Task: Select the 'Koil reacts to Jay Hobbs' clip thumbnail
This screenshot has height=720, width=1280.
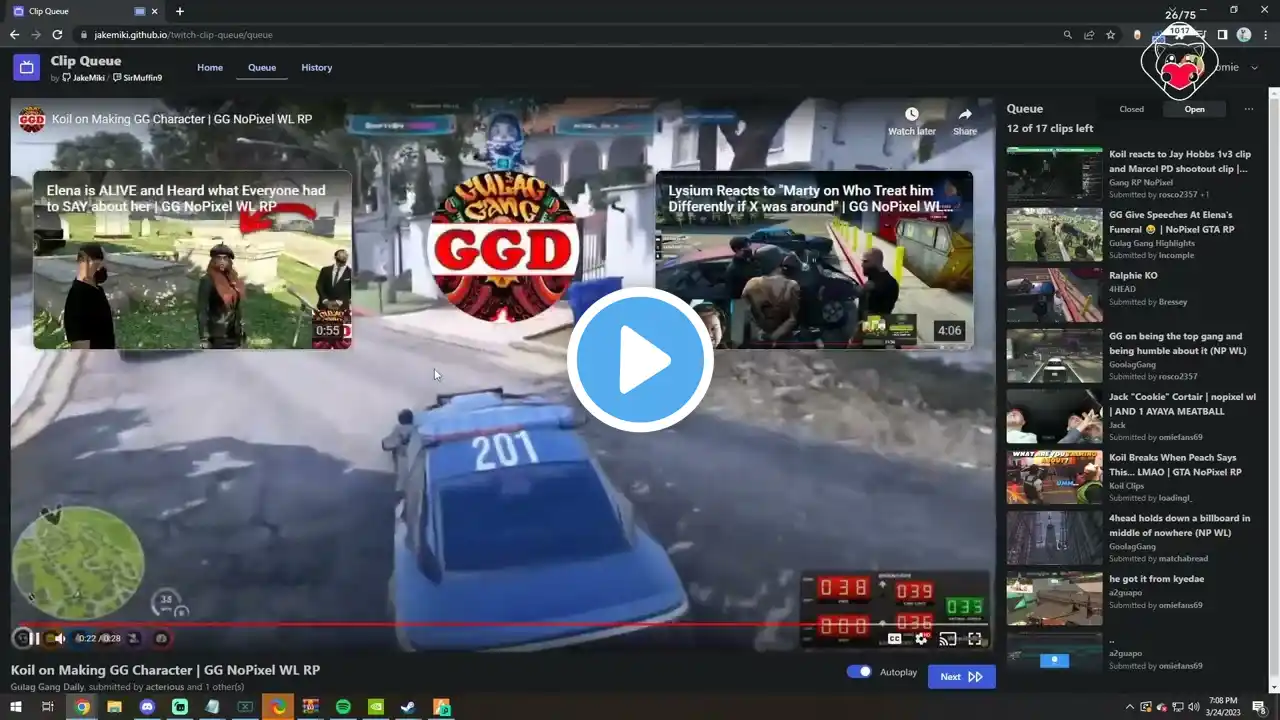Action: point(1054,174)
